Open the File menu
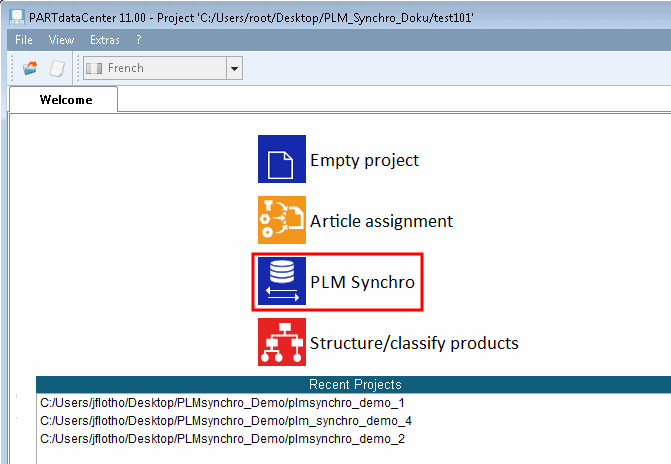The width and height of the screenshot is (671, 464). point(25,40)
